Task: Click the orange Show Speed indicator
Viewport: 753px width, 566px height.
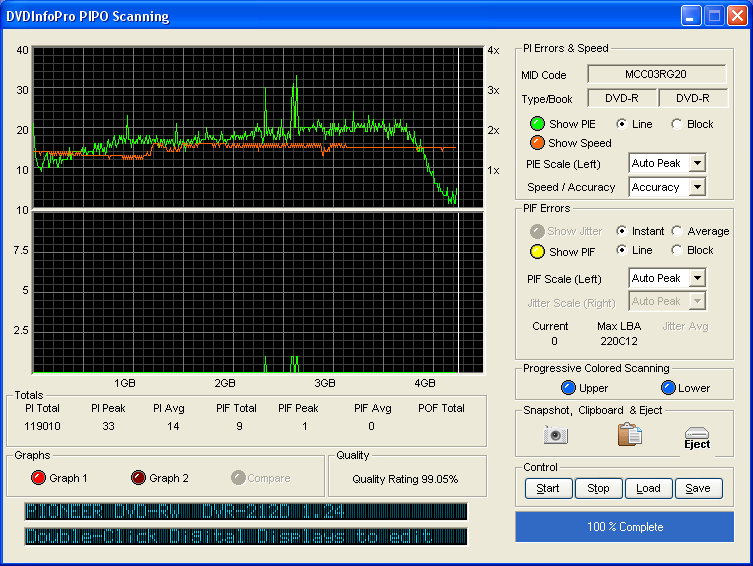Action: (x=537, y=143)
